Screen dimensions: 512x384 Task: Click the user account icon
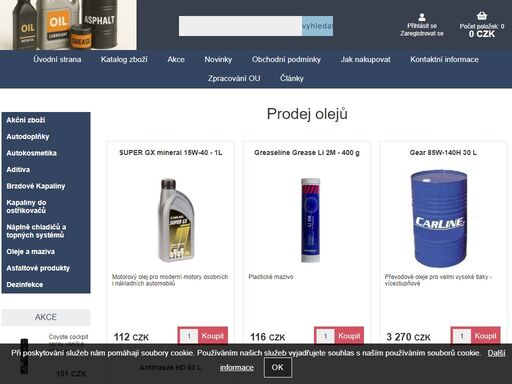coord(422,17)
